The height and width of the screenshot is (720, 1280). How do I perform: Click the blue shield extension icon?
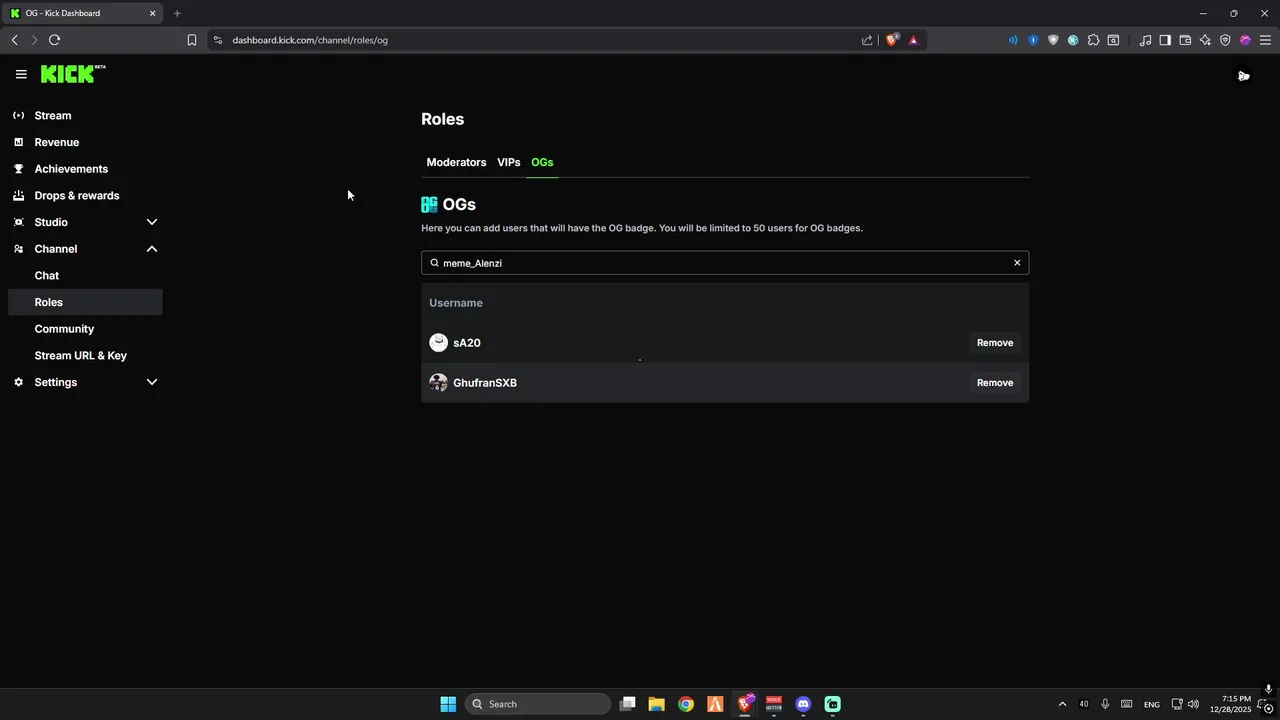coord(1033,40)
